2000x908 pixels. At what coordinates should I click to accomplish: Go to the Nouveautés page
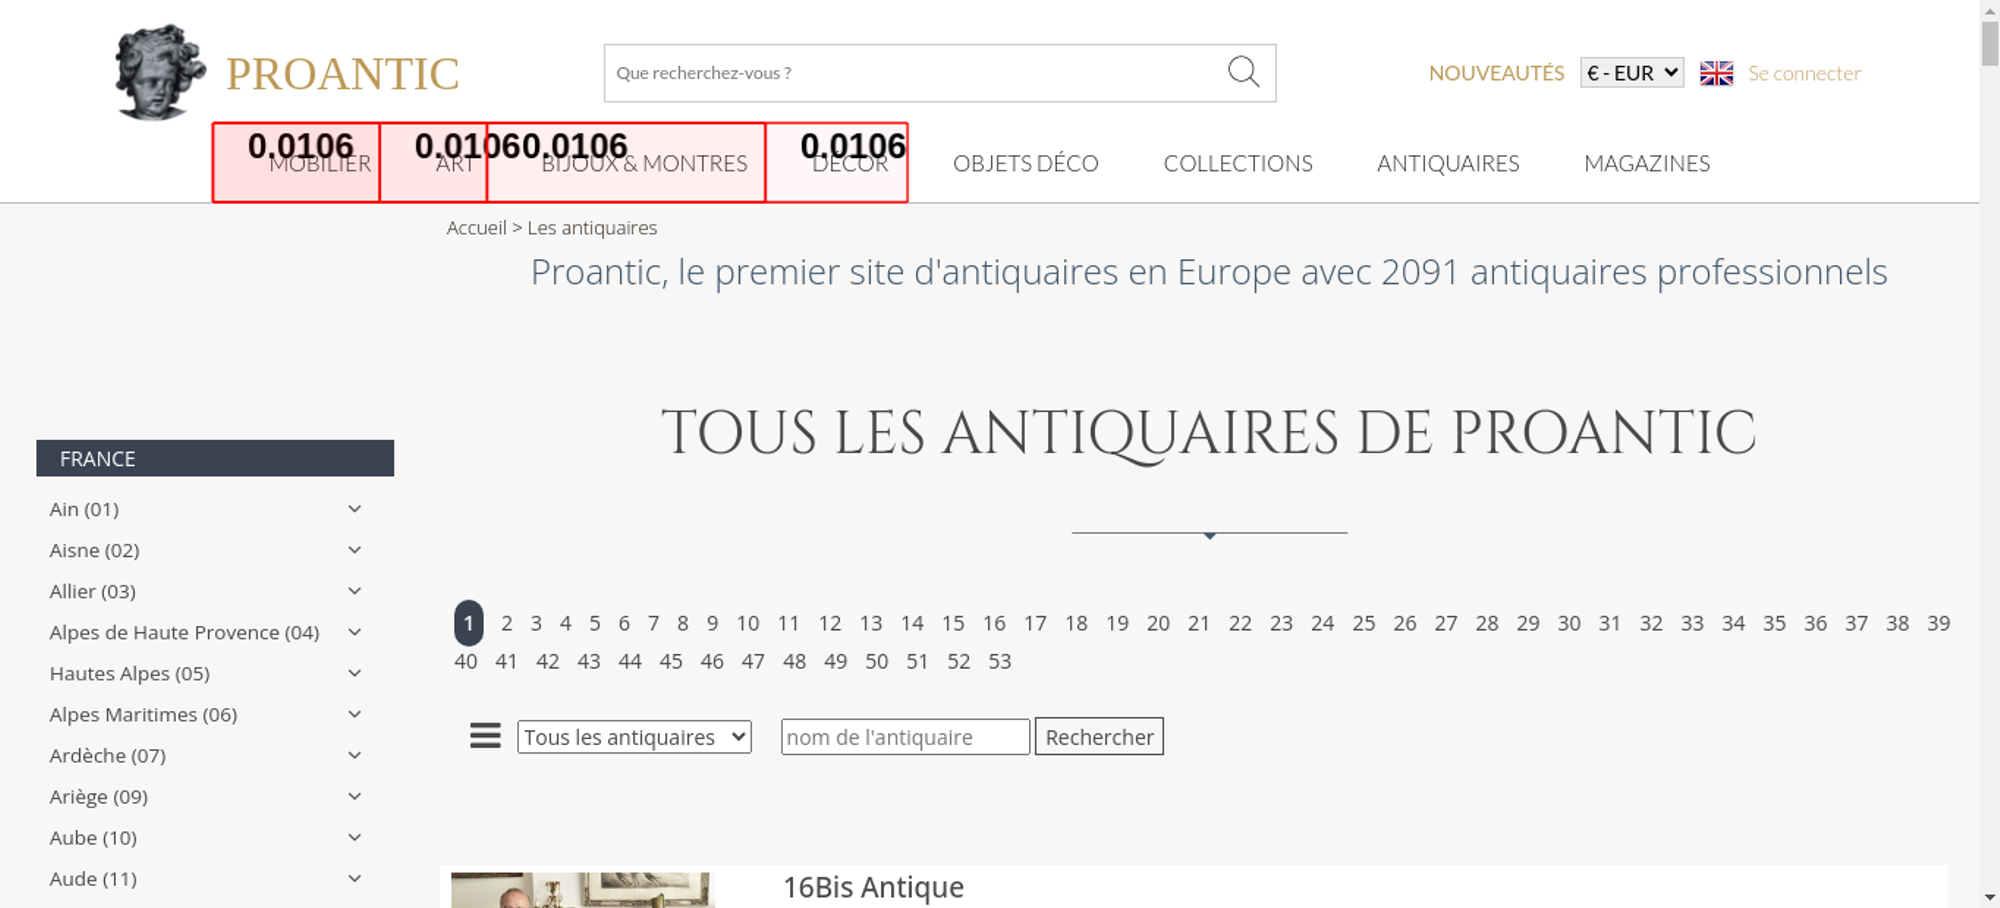(x=1496, y=73)
